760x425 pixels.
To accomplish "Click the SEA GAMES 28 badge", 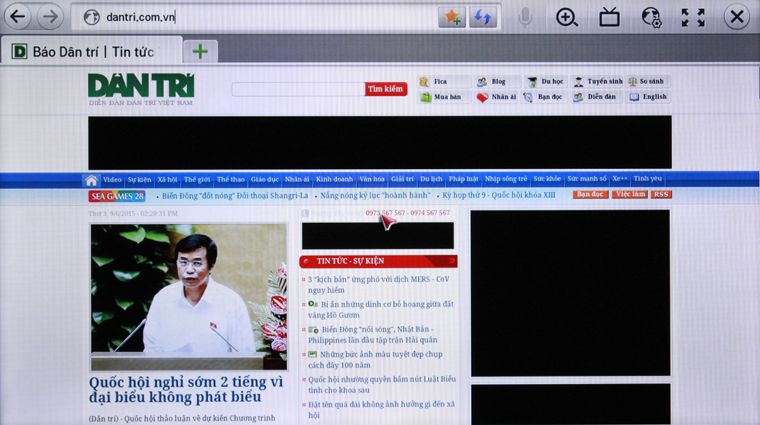I will [117, 196].
